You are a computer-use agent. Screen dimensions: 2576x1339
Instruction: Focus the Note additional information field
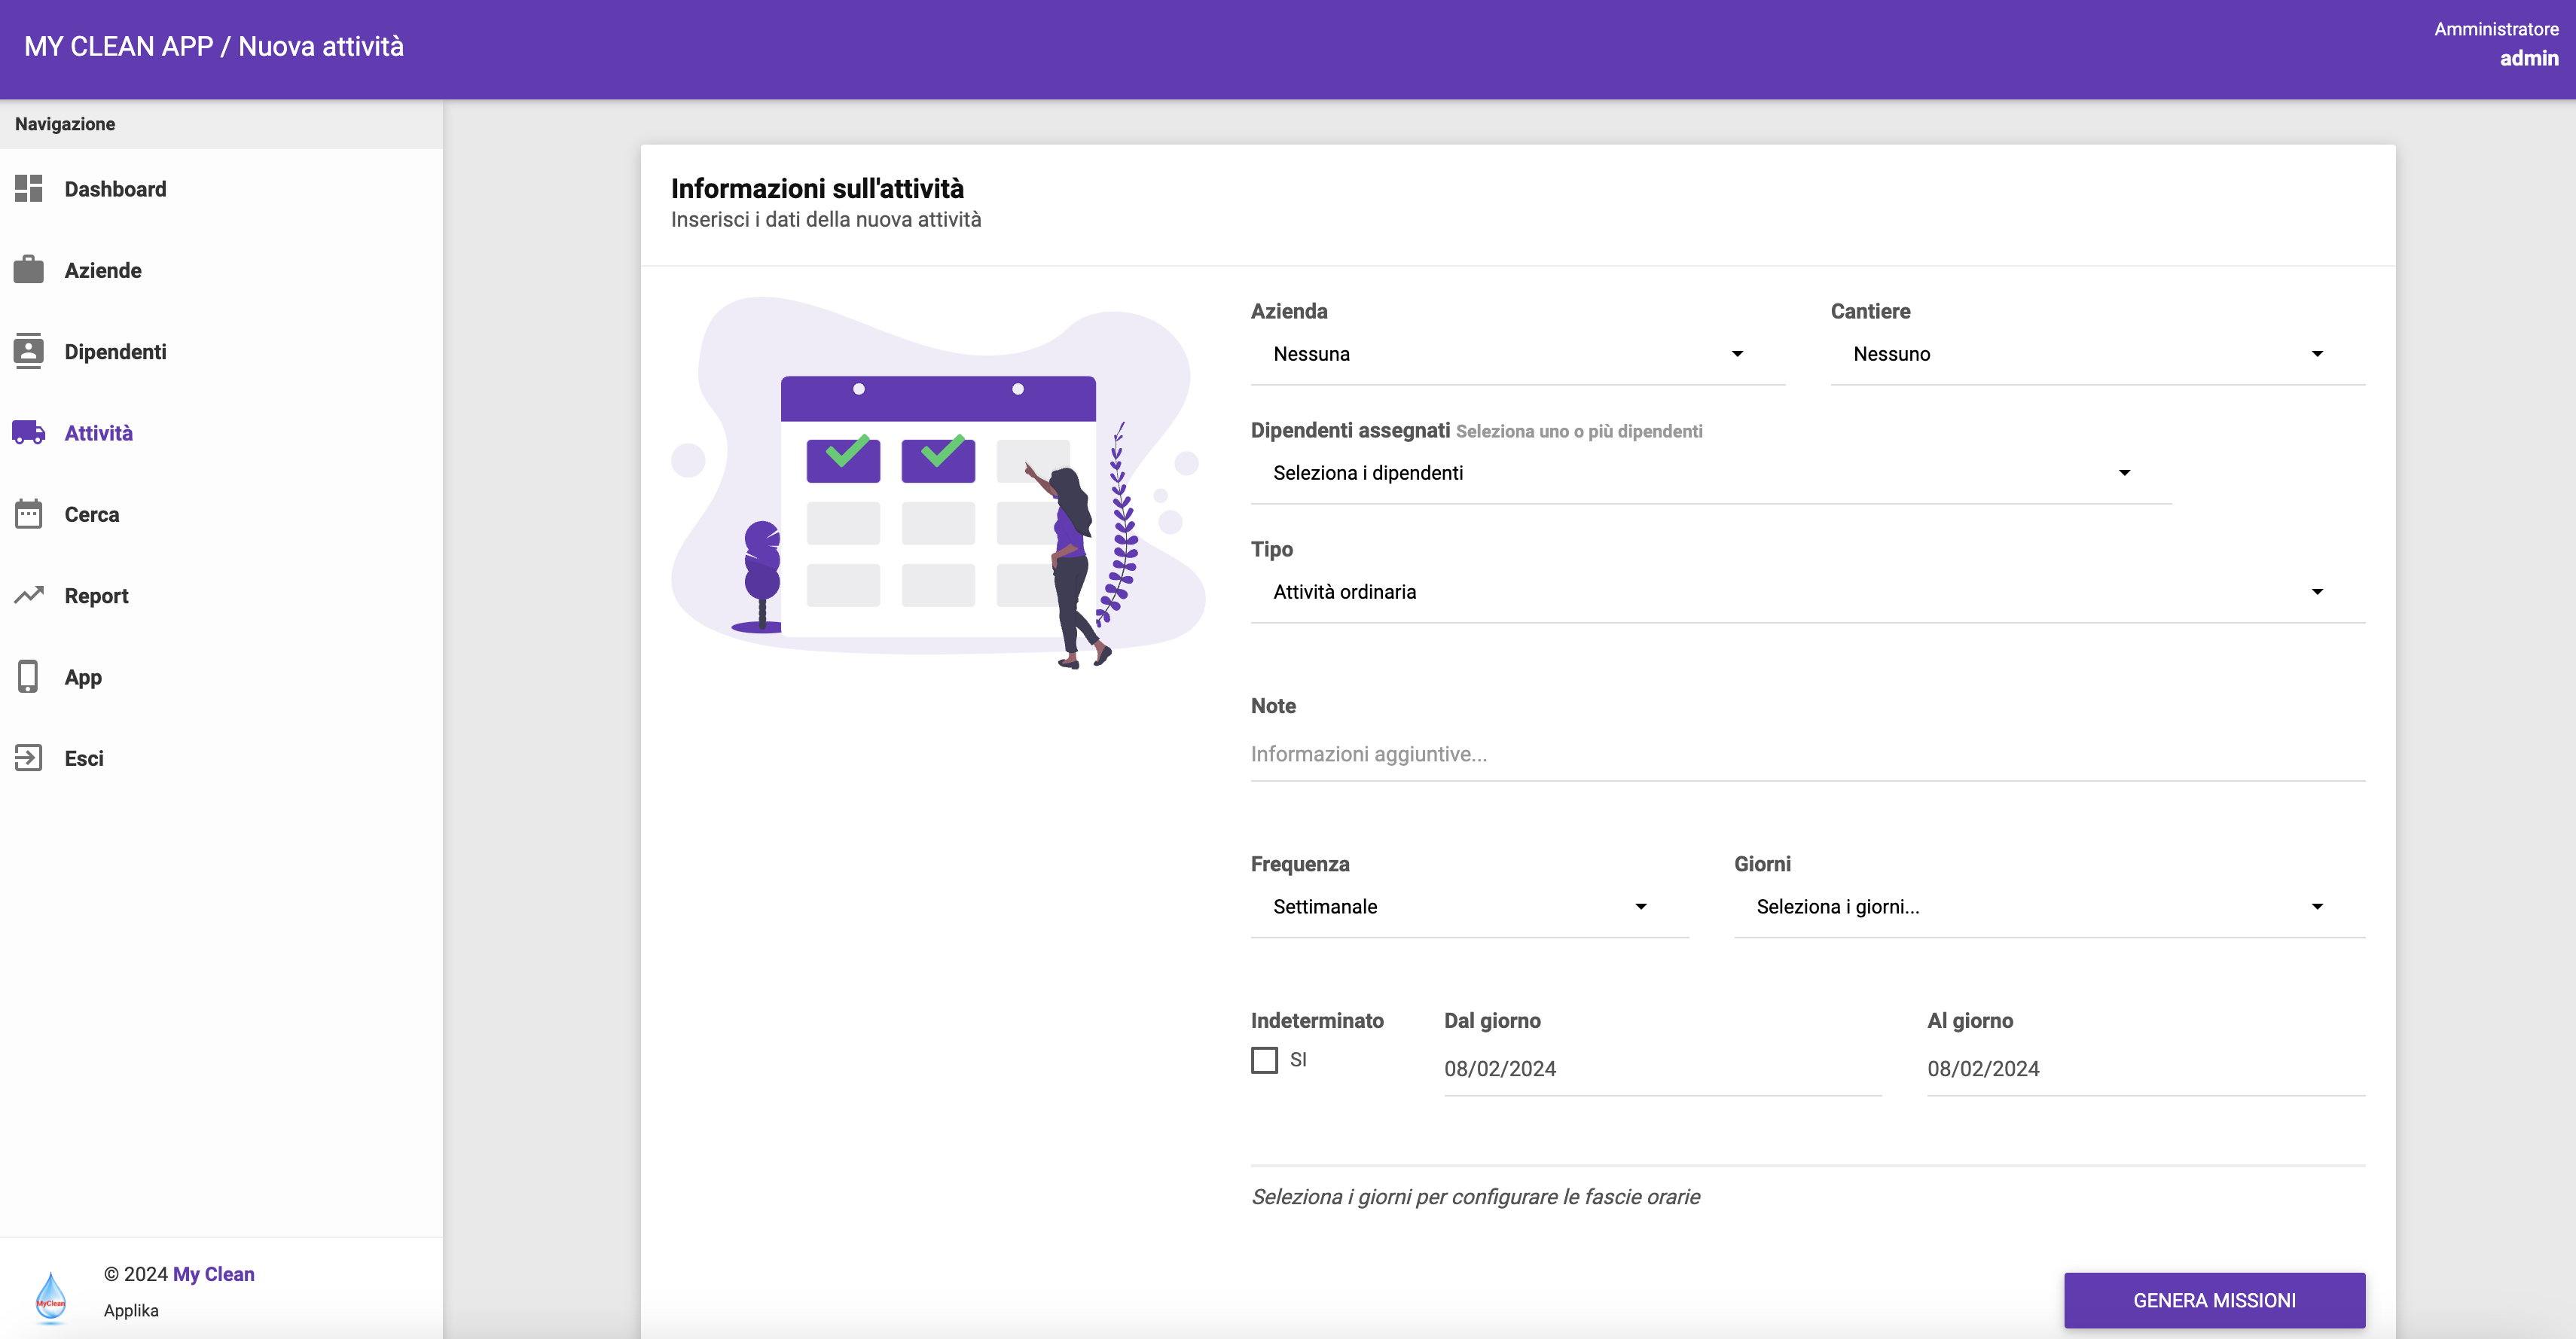coord(1807,754)
